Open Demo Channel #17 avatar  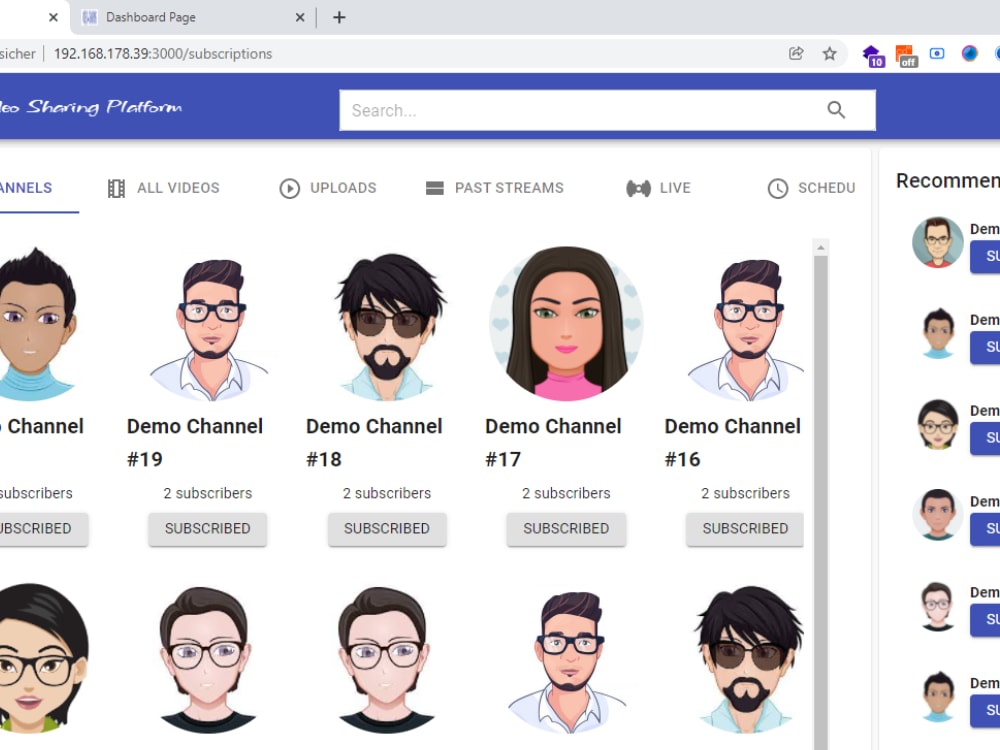566,324
